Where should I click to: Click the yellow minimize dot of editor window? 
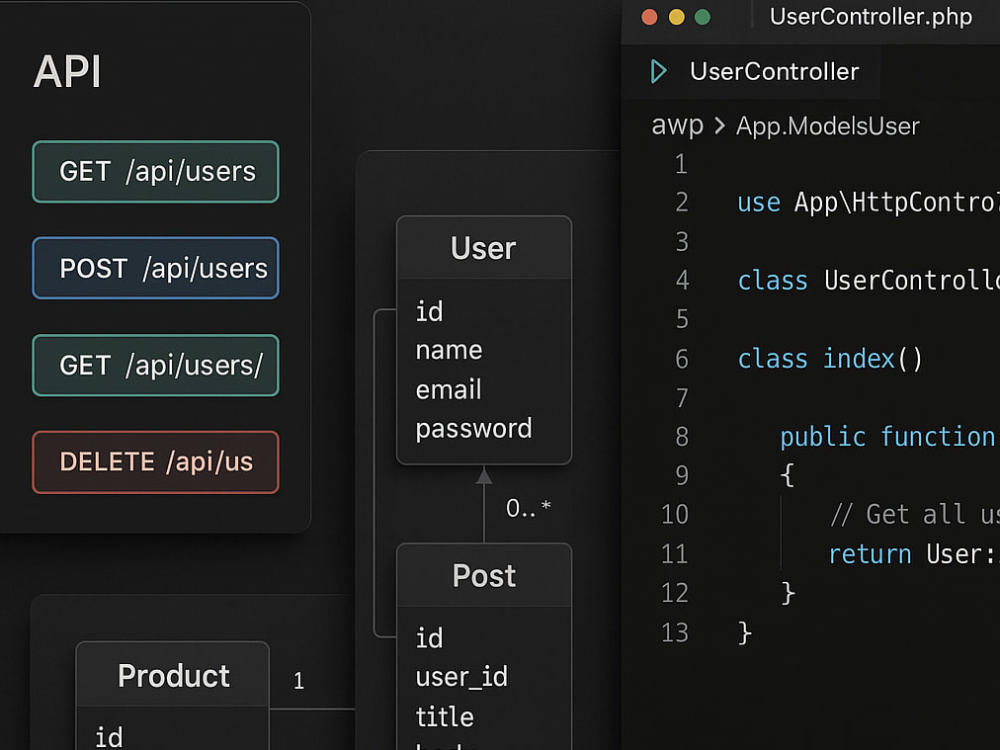[x=676, y=17]
